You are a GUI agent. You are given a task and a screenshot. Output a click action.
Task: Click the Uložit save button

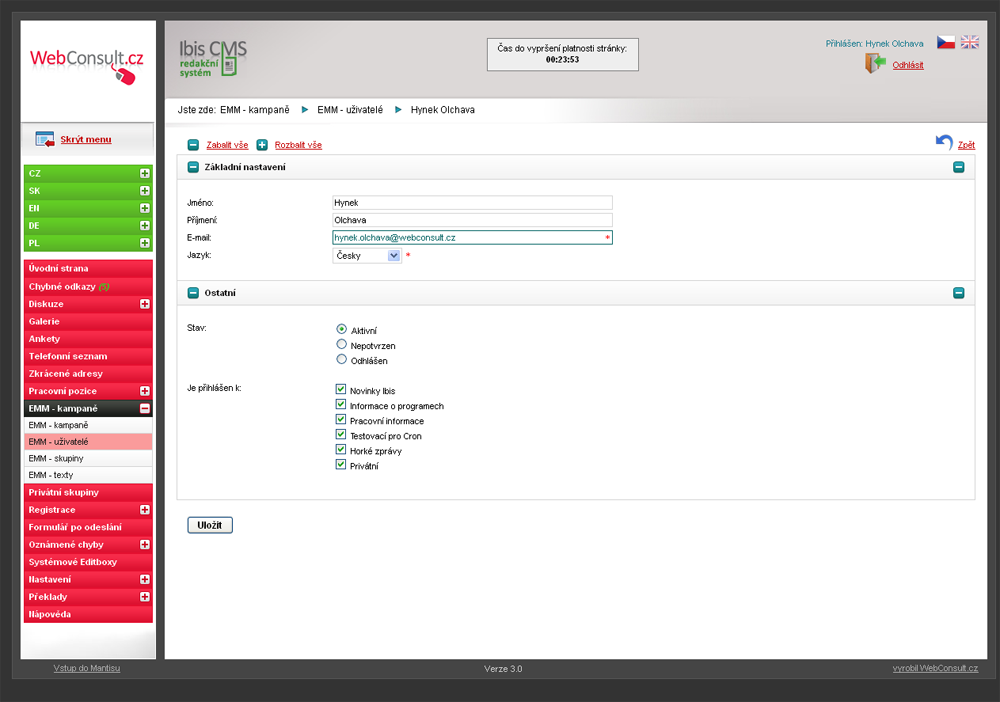210,525
